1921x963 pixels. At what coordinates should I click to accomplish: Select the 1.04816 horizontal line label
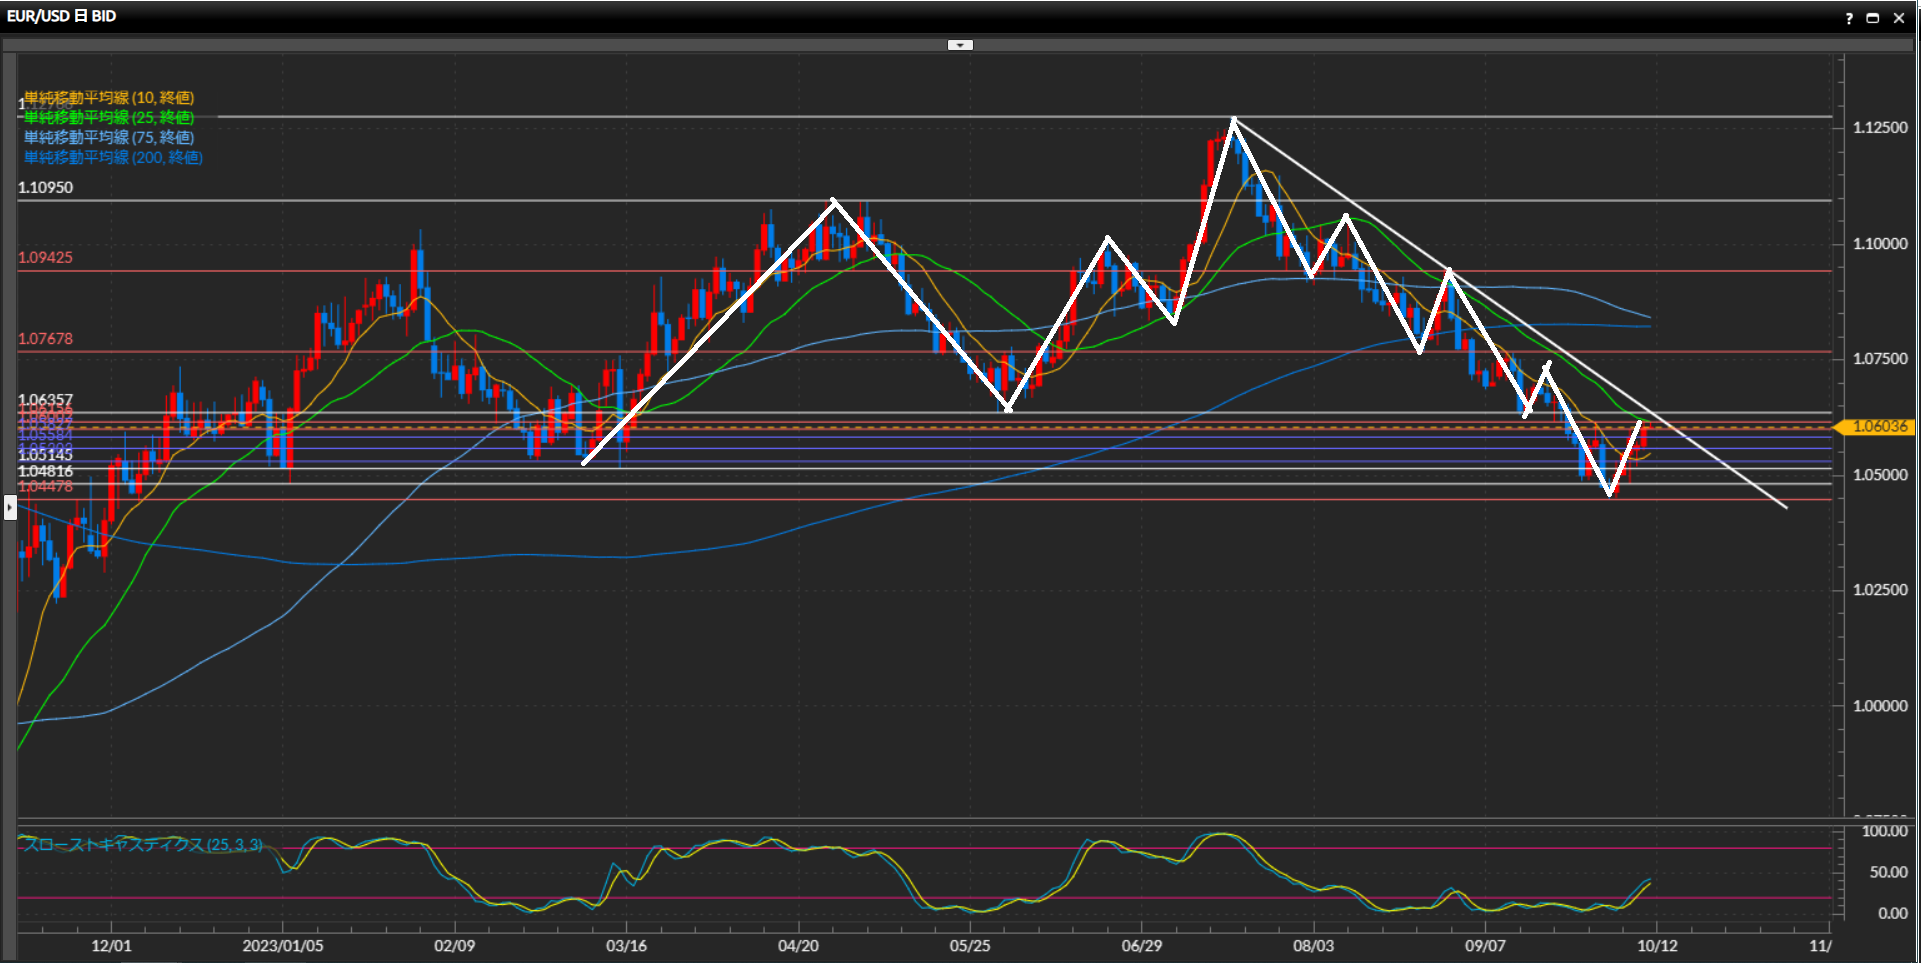46,472
